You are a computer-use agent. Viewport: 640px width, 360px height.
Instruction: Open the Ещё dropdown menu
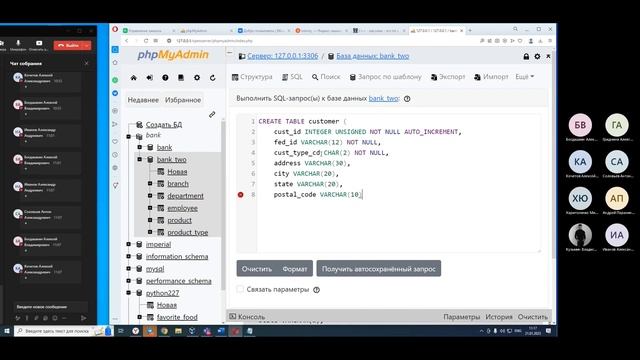(x=524, y=77)
